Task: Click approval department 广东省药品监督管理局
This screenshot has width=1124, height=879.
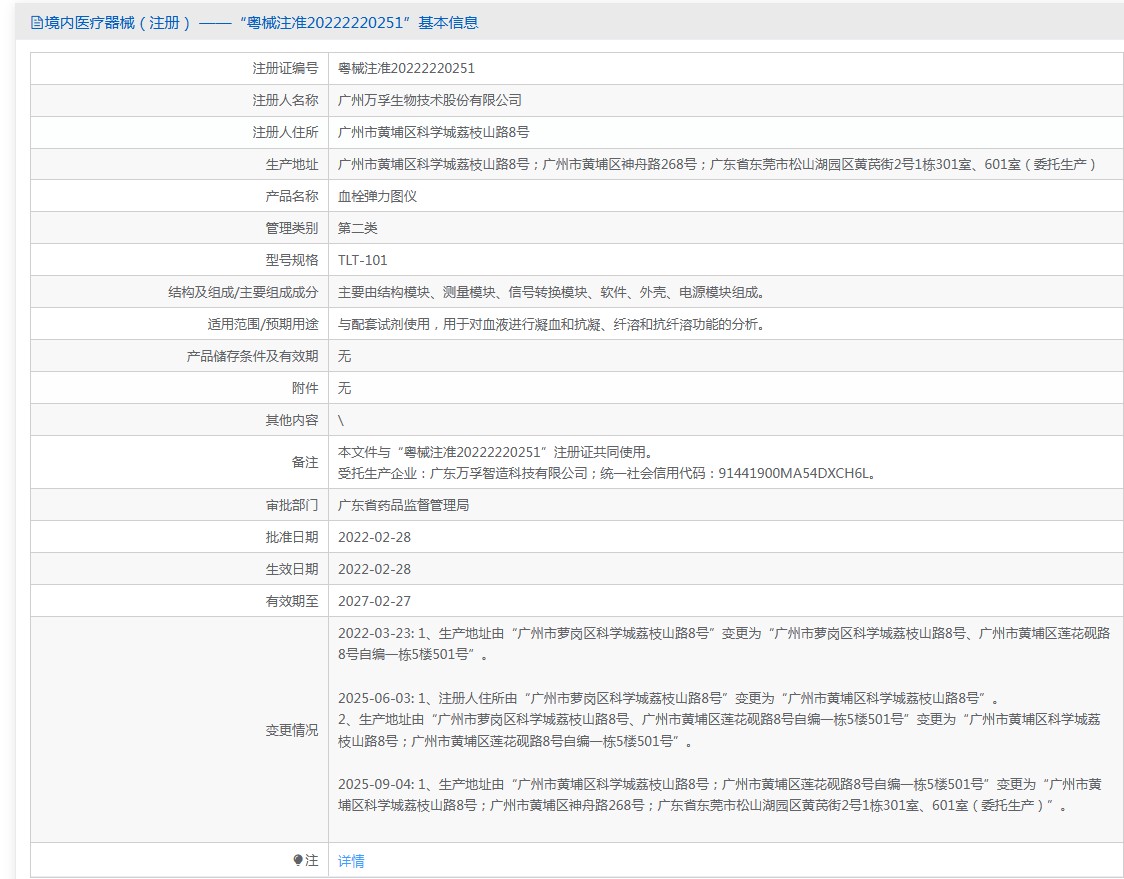Action: [x=404, y=505]
